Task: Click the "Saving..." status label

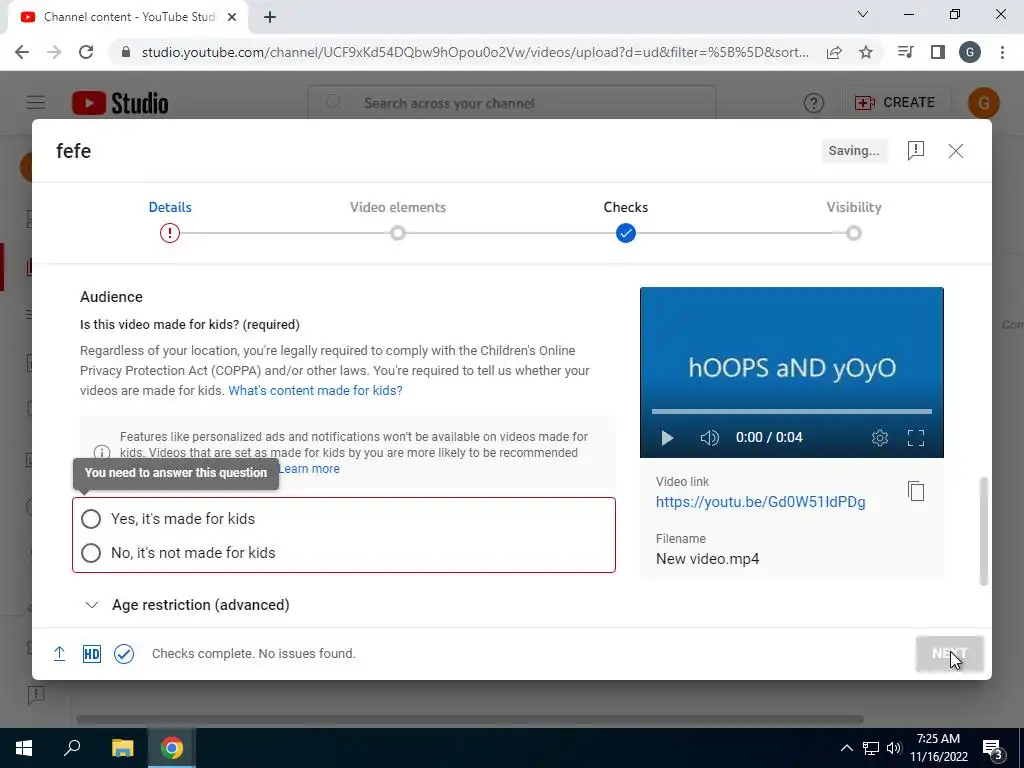Action: pyautogui.click(x=854, y=151)
